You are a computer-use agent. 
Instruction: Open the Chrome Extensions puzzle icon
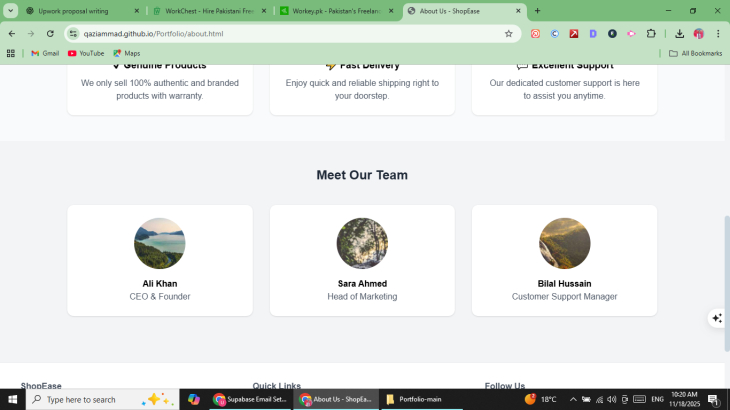[x=651, y=33]
